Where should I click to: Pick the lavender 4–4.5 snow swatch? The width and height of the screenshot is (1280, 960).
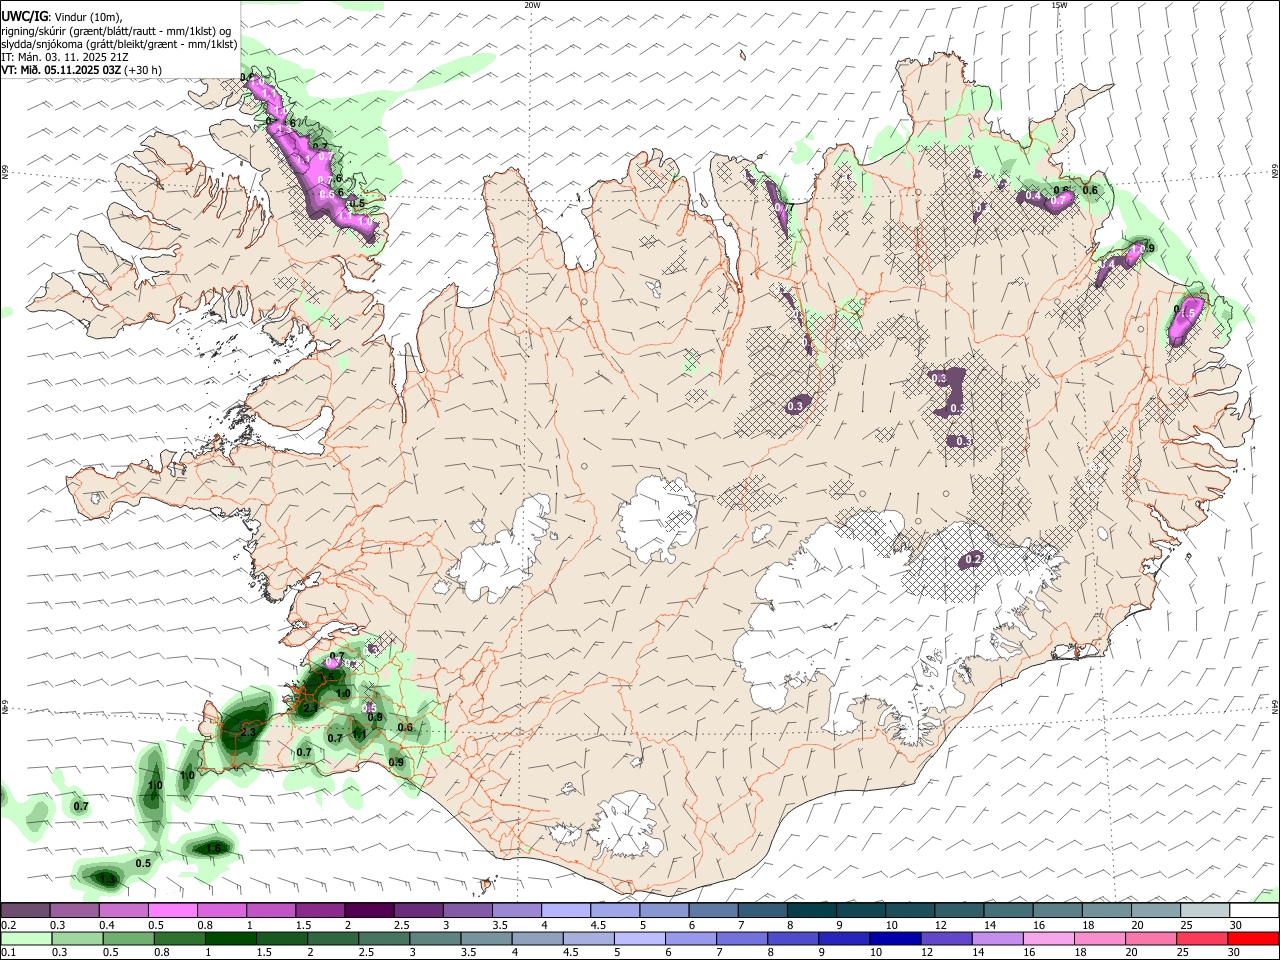point(566,911)
